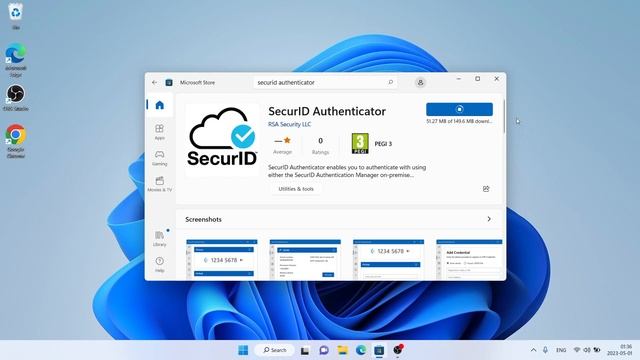Click the Microsoft Store logo icon
Screen dimensions: 640x360
click(x=169, y=82)
